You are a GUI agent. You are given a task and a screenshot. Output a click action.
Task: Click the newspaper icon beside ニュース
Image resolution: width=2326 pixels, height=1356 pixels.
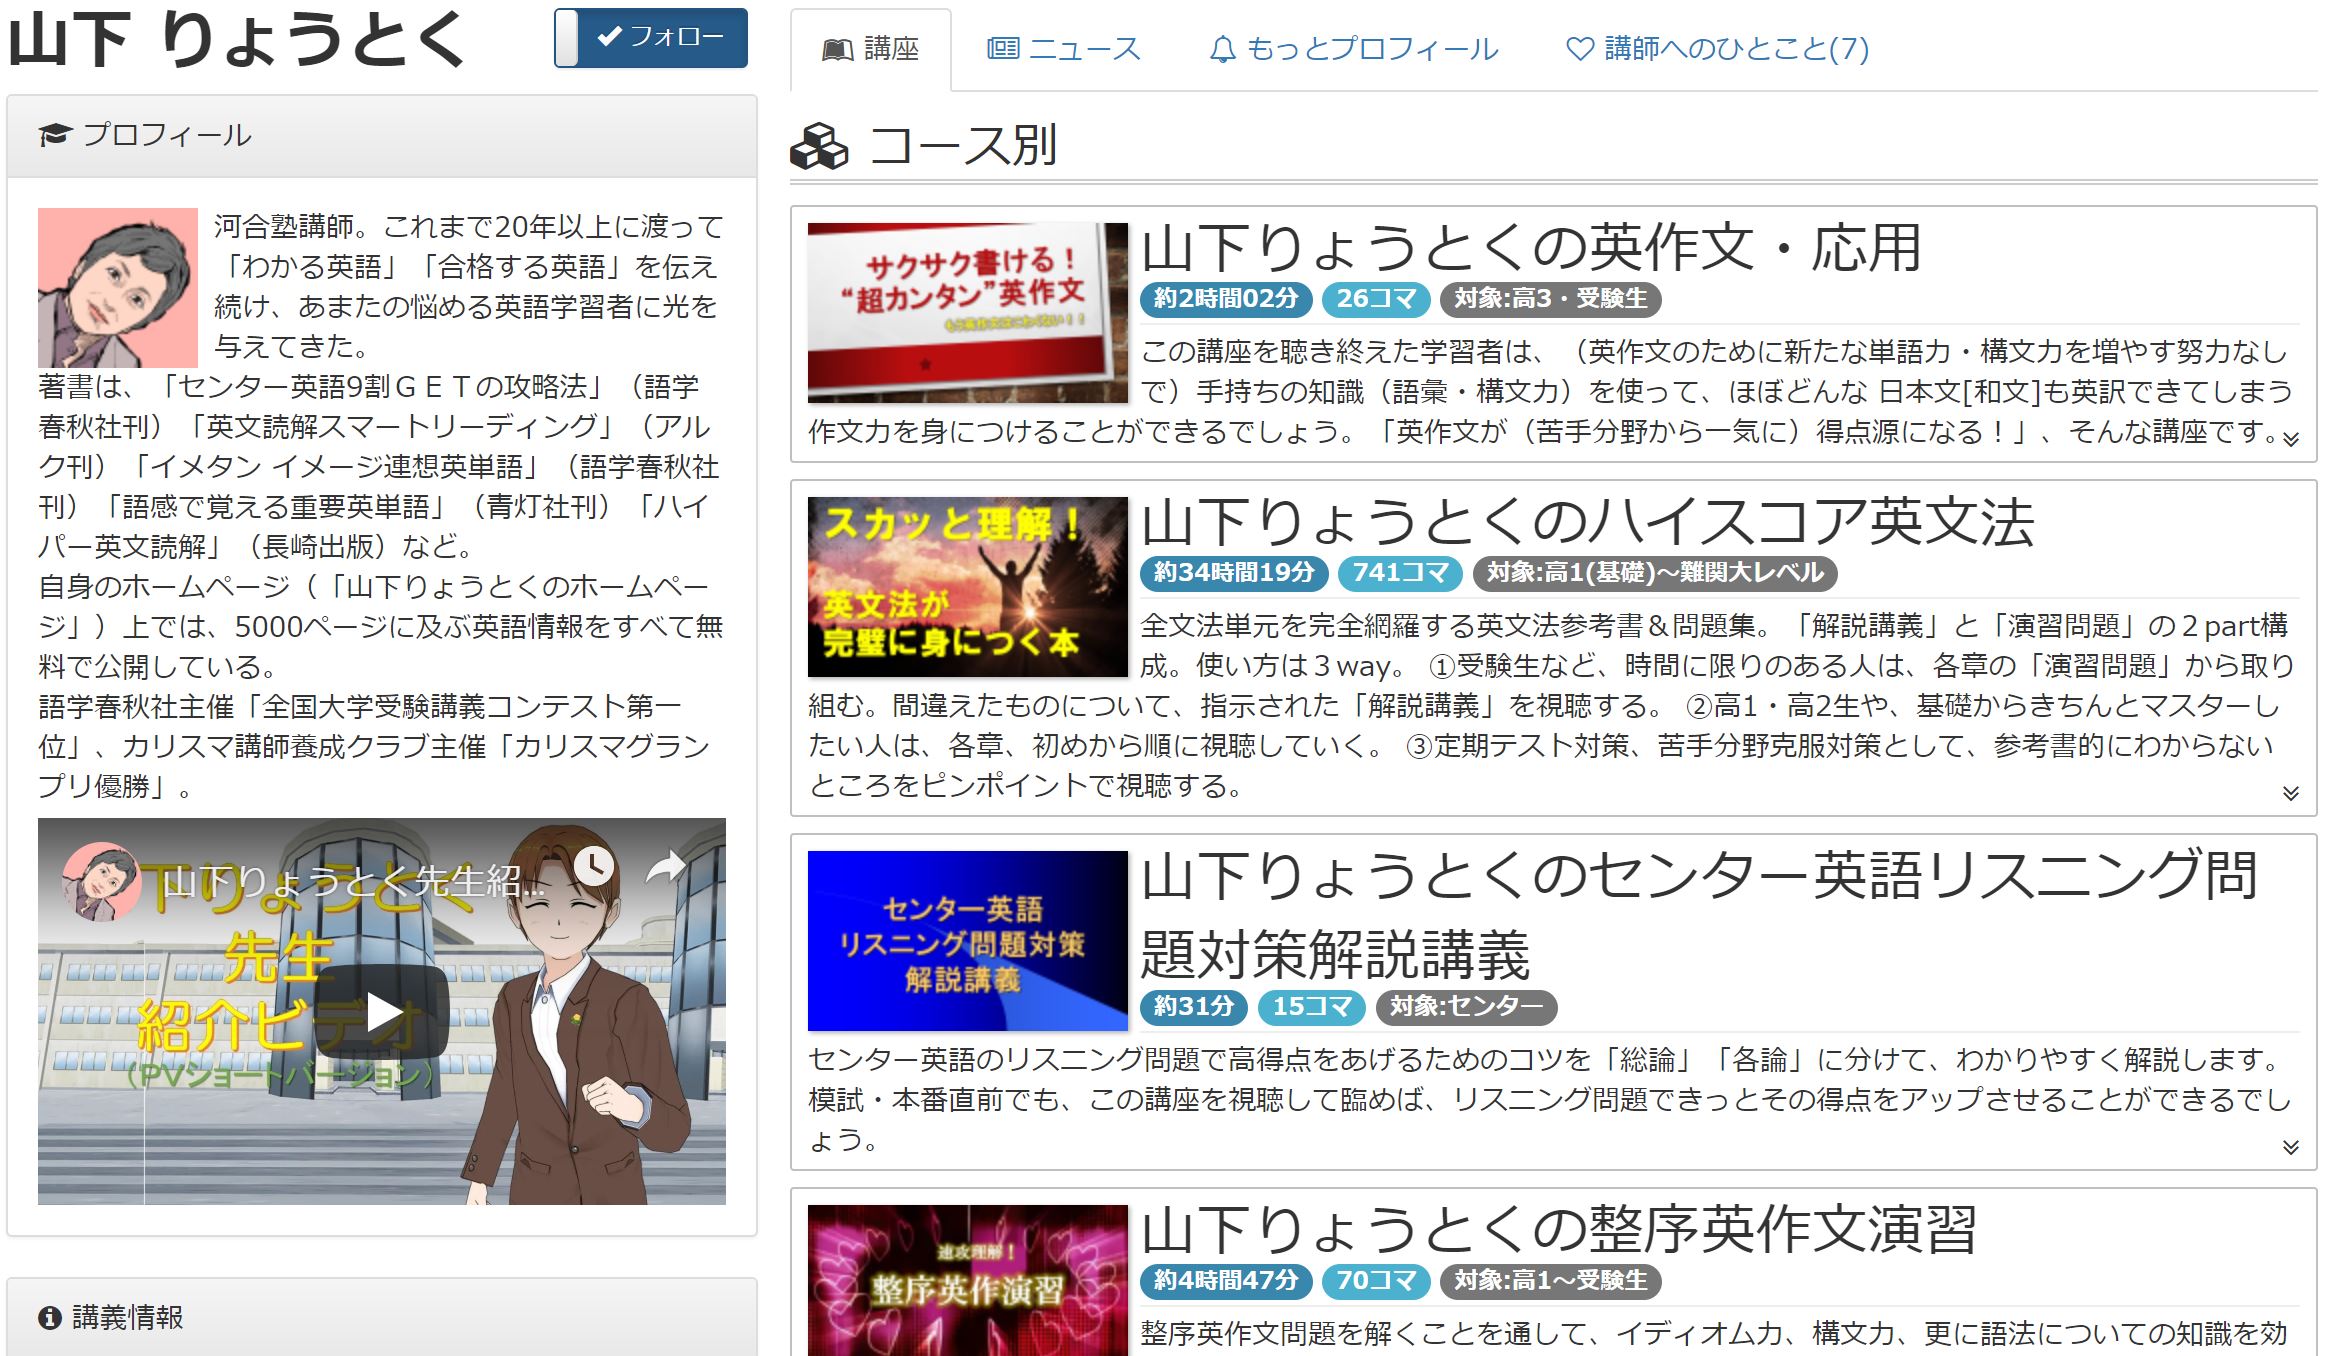(x=1003, y=48)
